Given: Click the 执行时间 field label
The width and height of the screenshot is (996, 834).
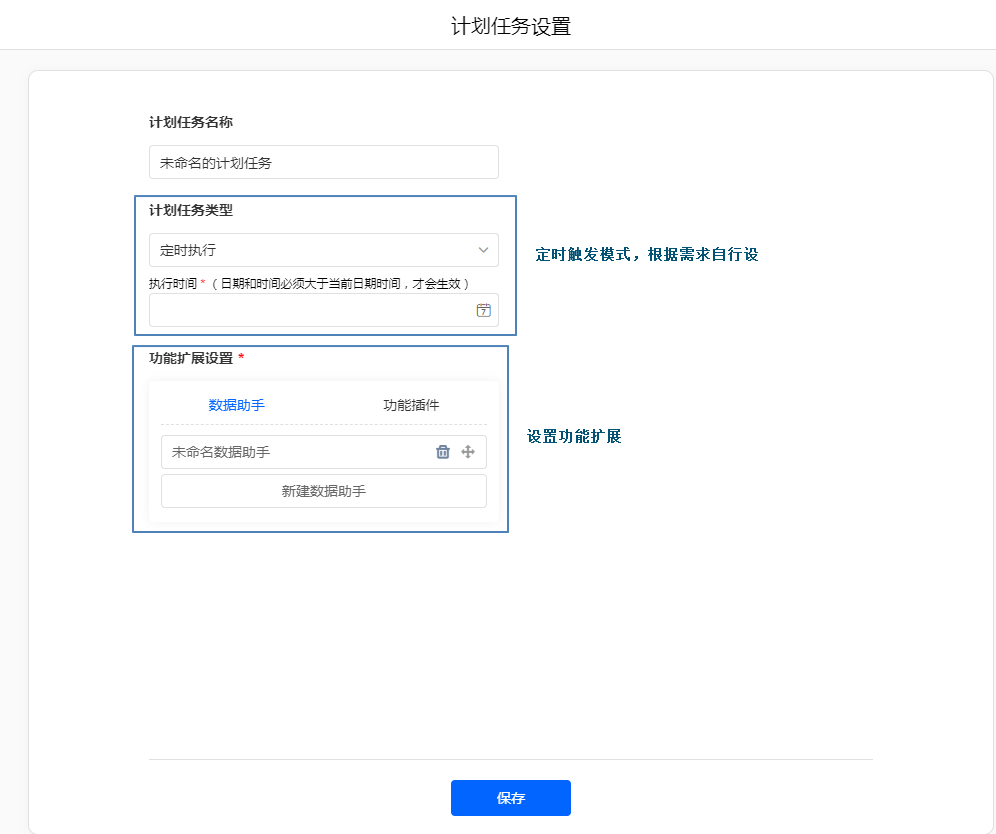Looking at the screenshot, I should pyautogui.click(x=173, y=283).
